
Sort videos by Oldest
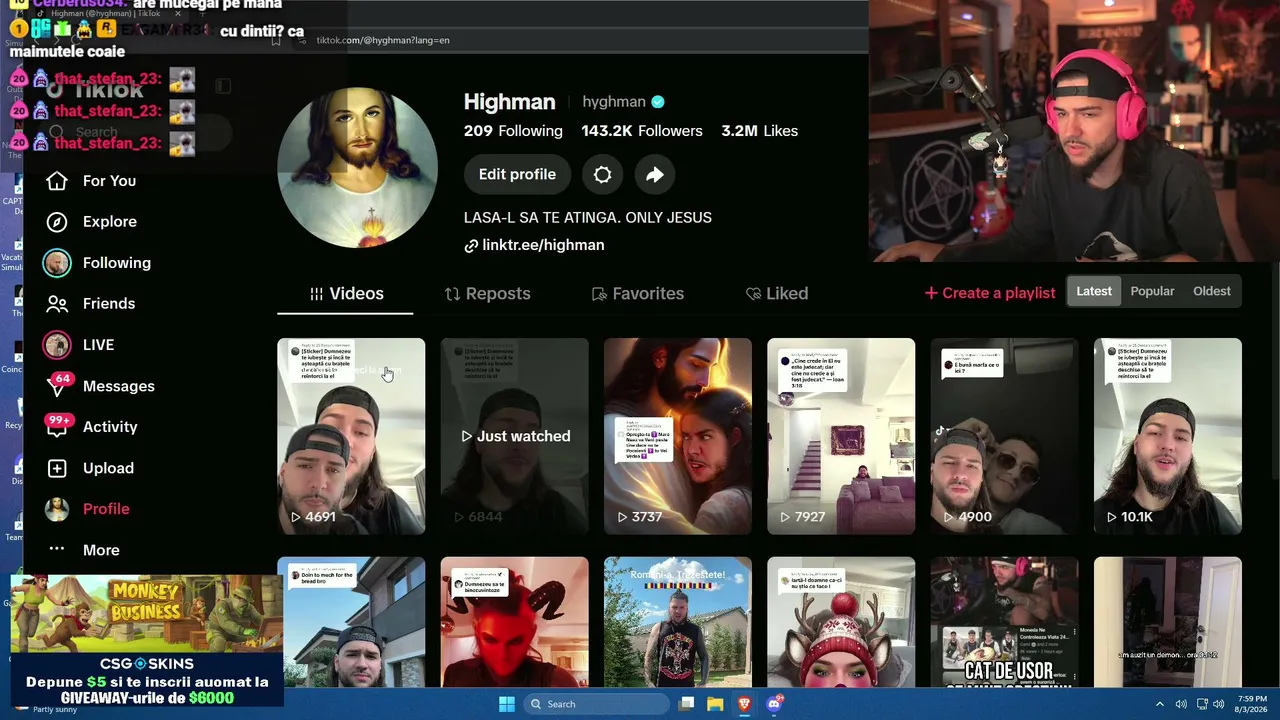coord(1211,291)
